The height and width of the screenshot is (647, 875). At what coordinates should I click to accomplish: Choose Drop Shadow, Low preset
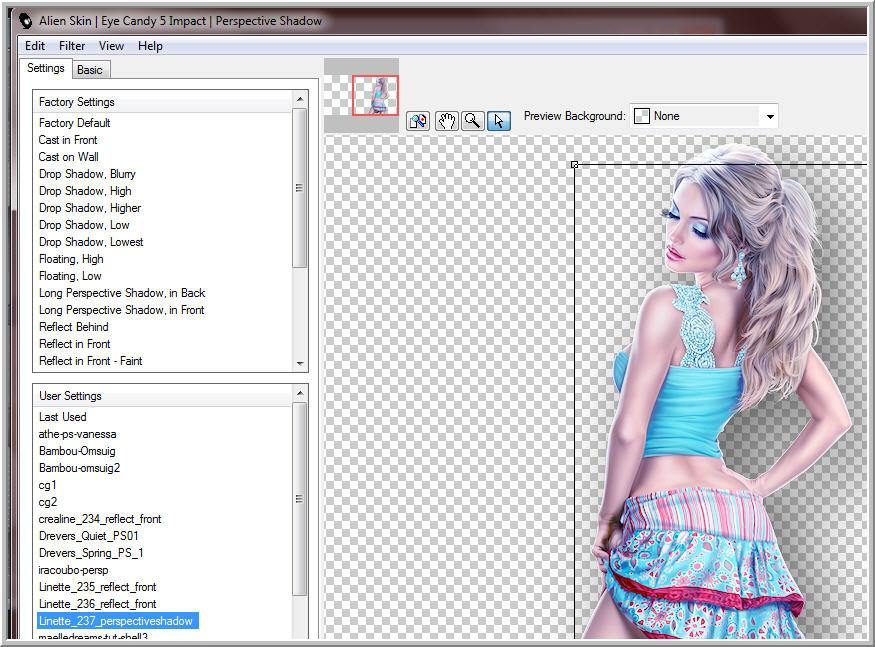[84, 225]
